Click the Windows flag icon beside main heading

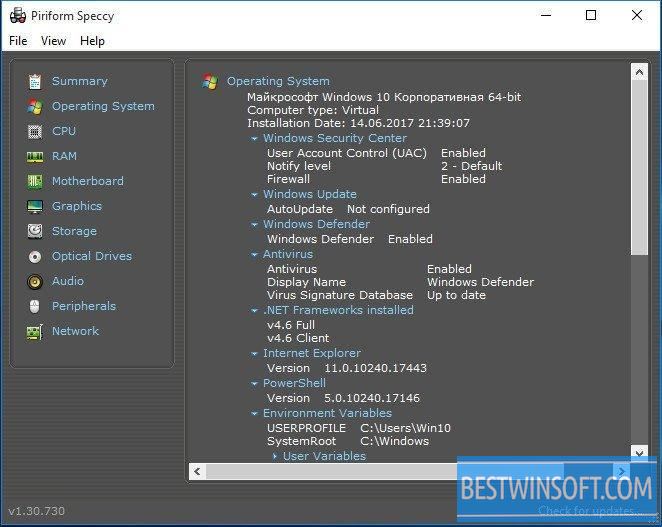pyautogui.click(x=210, y=81)
